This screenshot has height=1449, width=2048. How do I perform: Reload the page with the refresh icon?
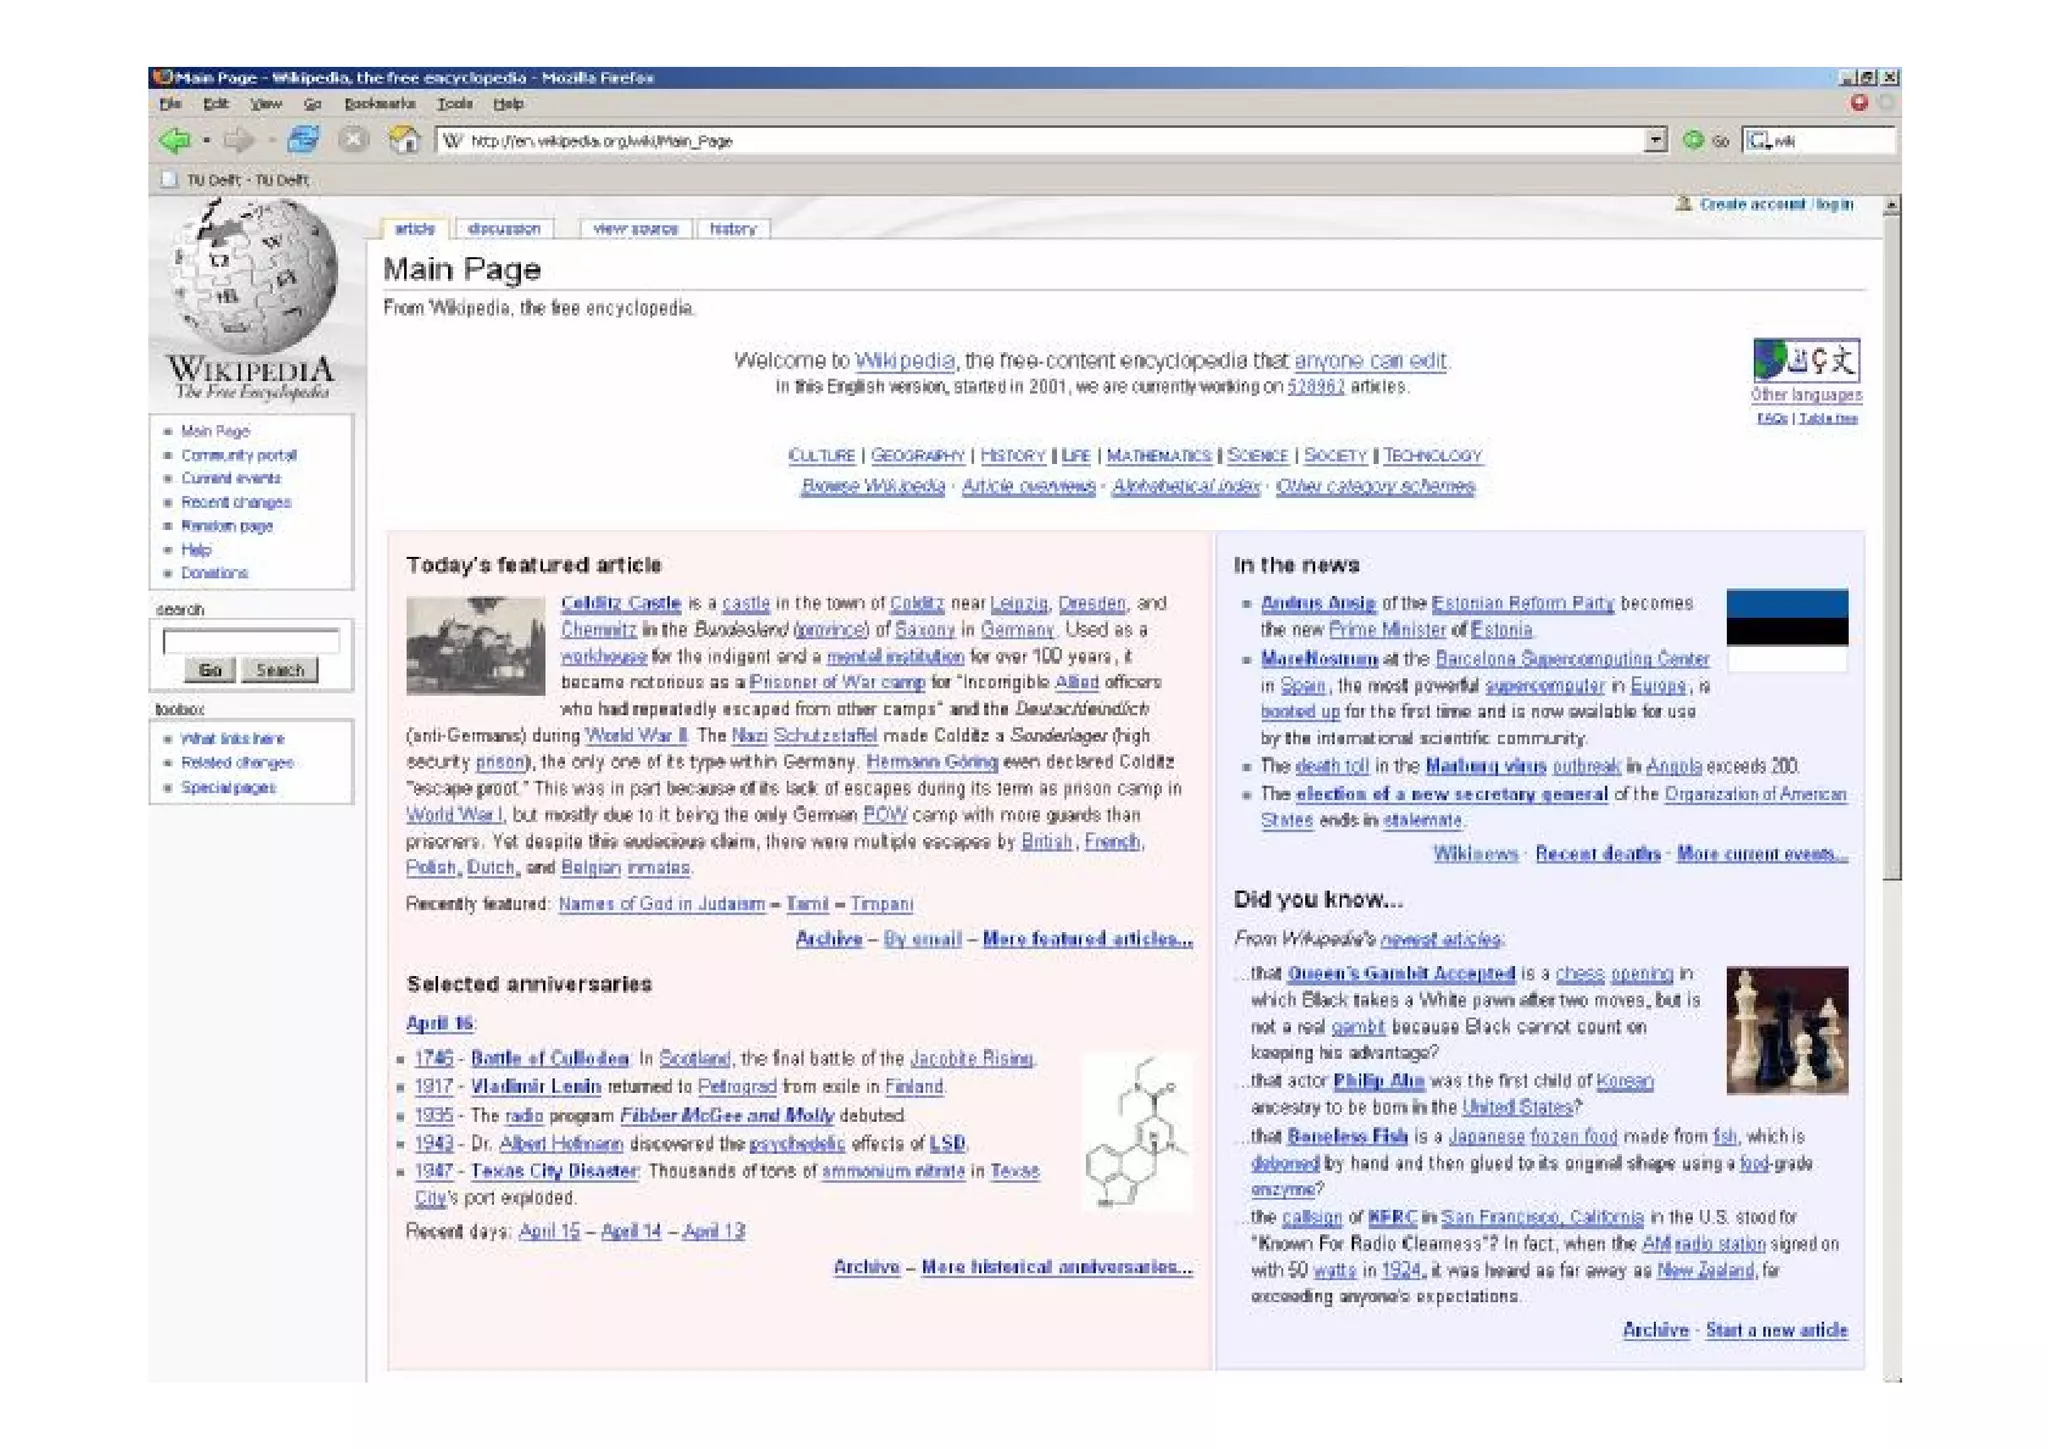[303, 140]
